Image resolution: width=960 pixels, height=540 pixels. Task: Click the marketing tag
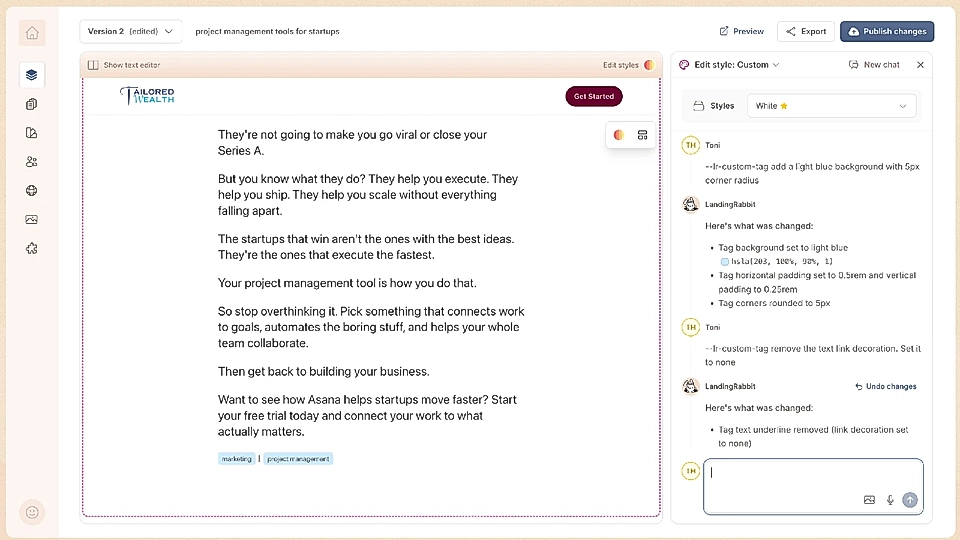(236, 459)
